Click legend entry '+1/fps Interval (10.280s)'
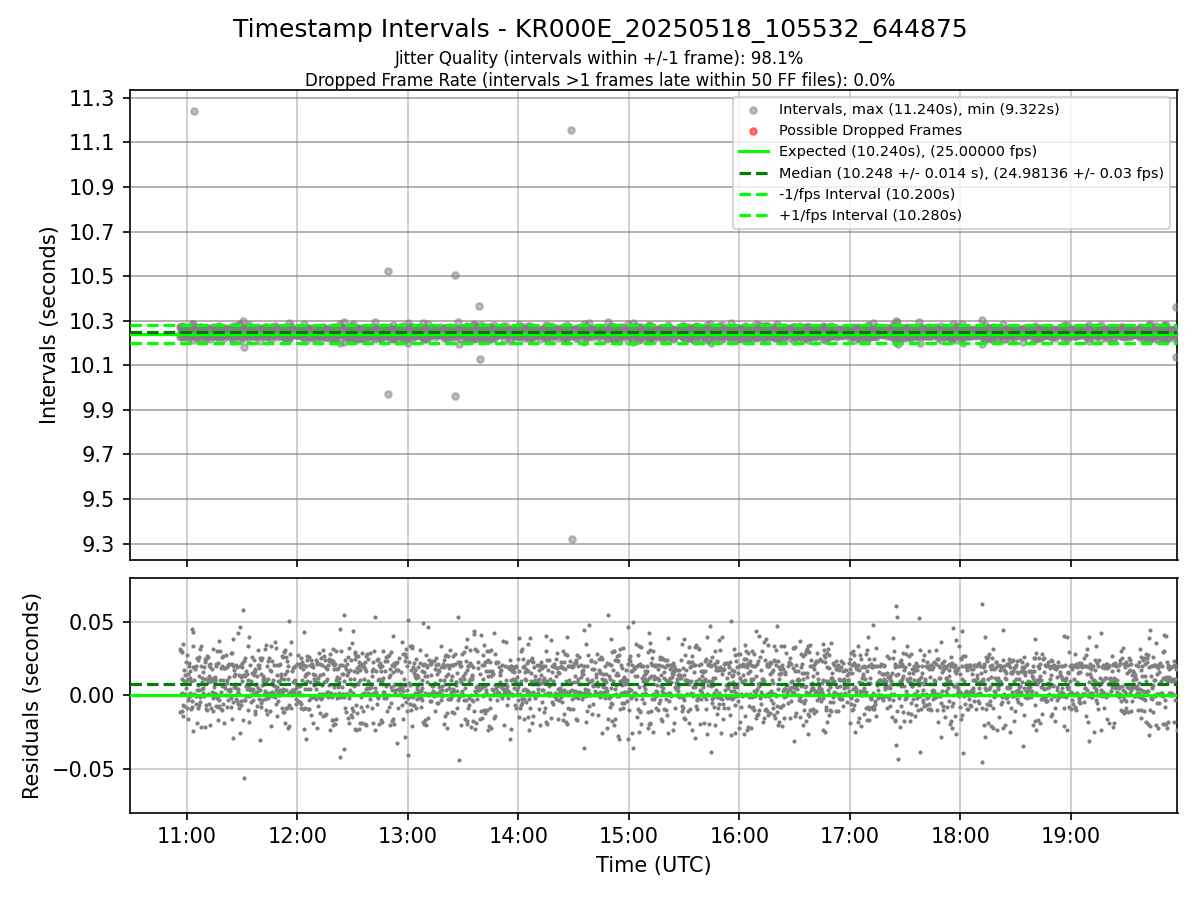Image resolution: width=1200 pixels, height=900 pixels. 870,215
